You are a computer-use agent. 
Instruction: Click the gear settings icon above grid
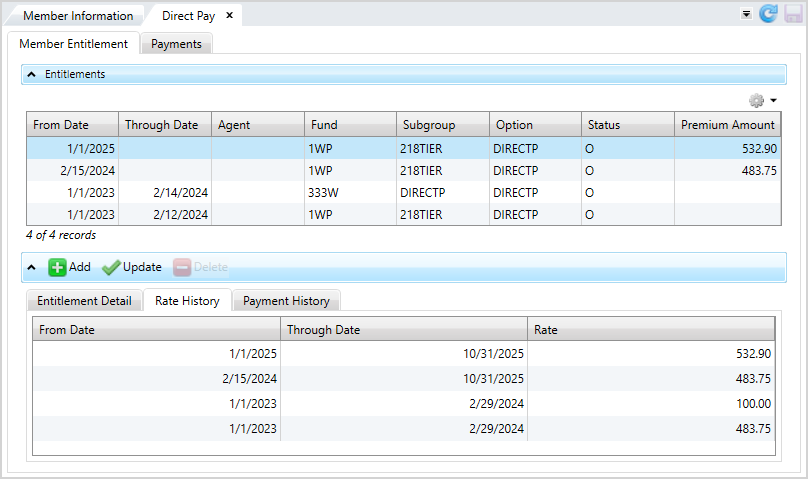pyautogui.click(x=756, y=101)
